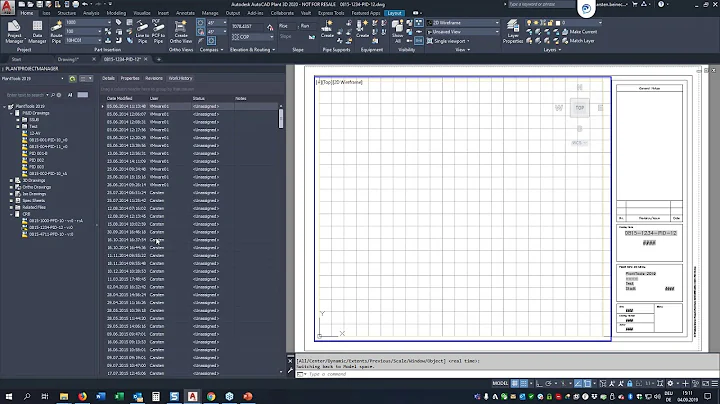Viewport: 720px width, 404px height.
Task: Expand the Elevation & Routing panel
Action: click(253, 50)
